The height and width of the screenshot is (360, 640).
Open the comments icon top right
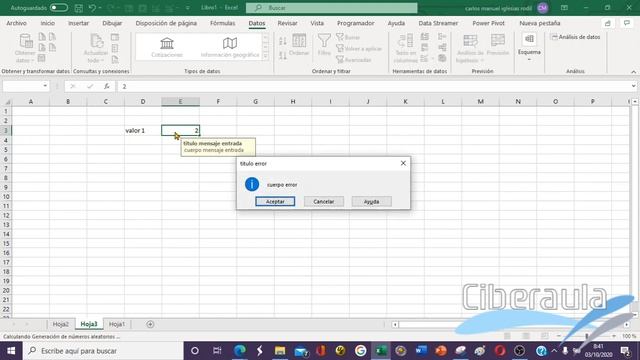pyautogui.click(x=627, y=23)
